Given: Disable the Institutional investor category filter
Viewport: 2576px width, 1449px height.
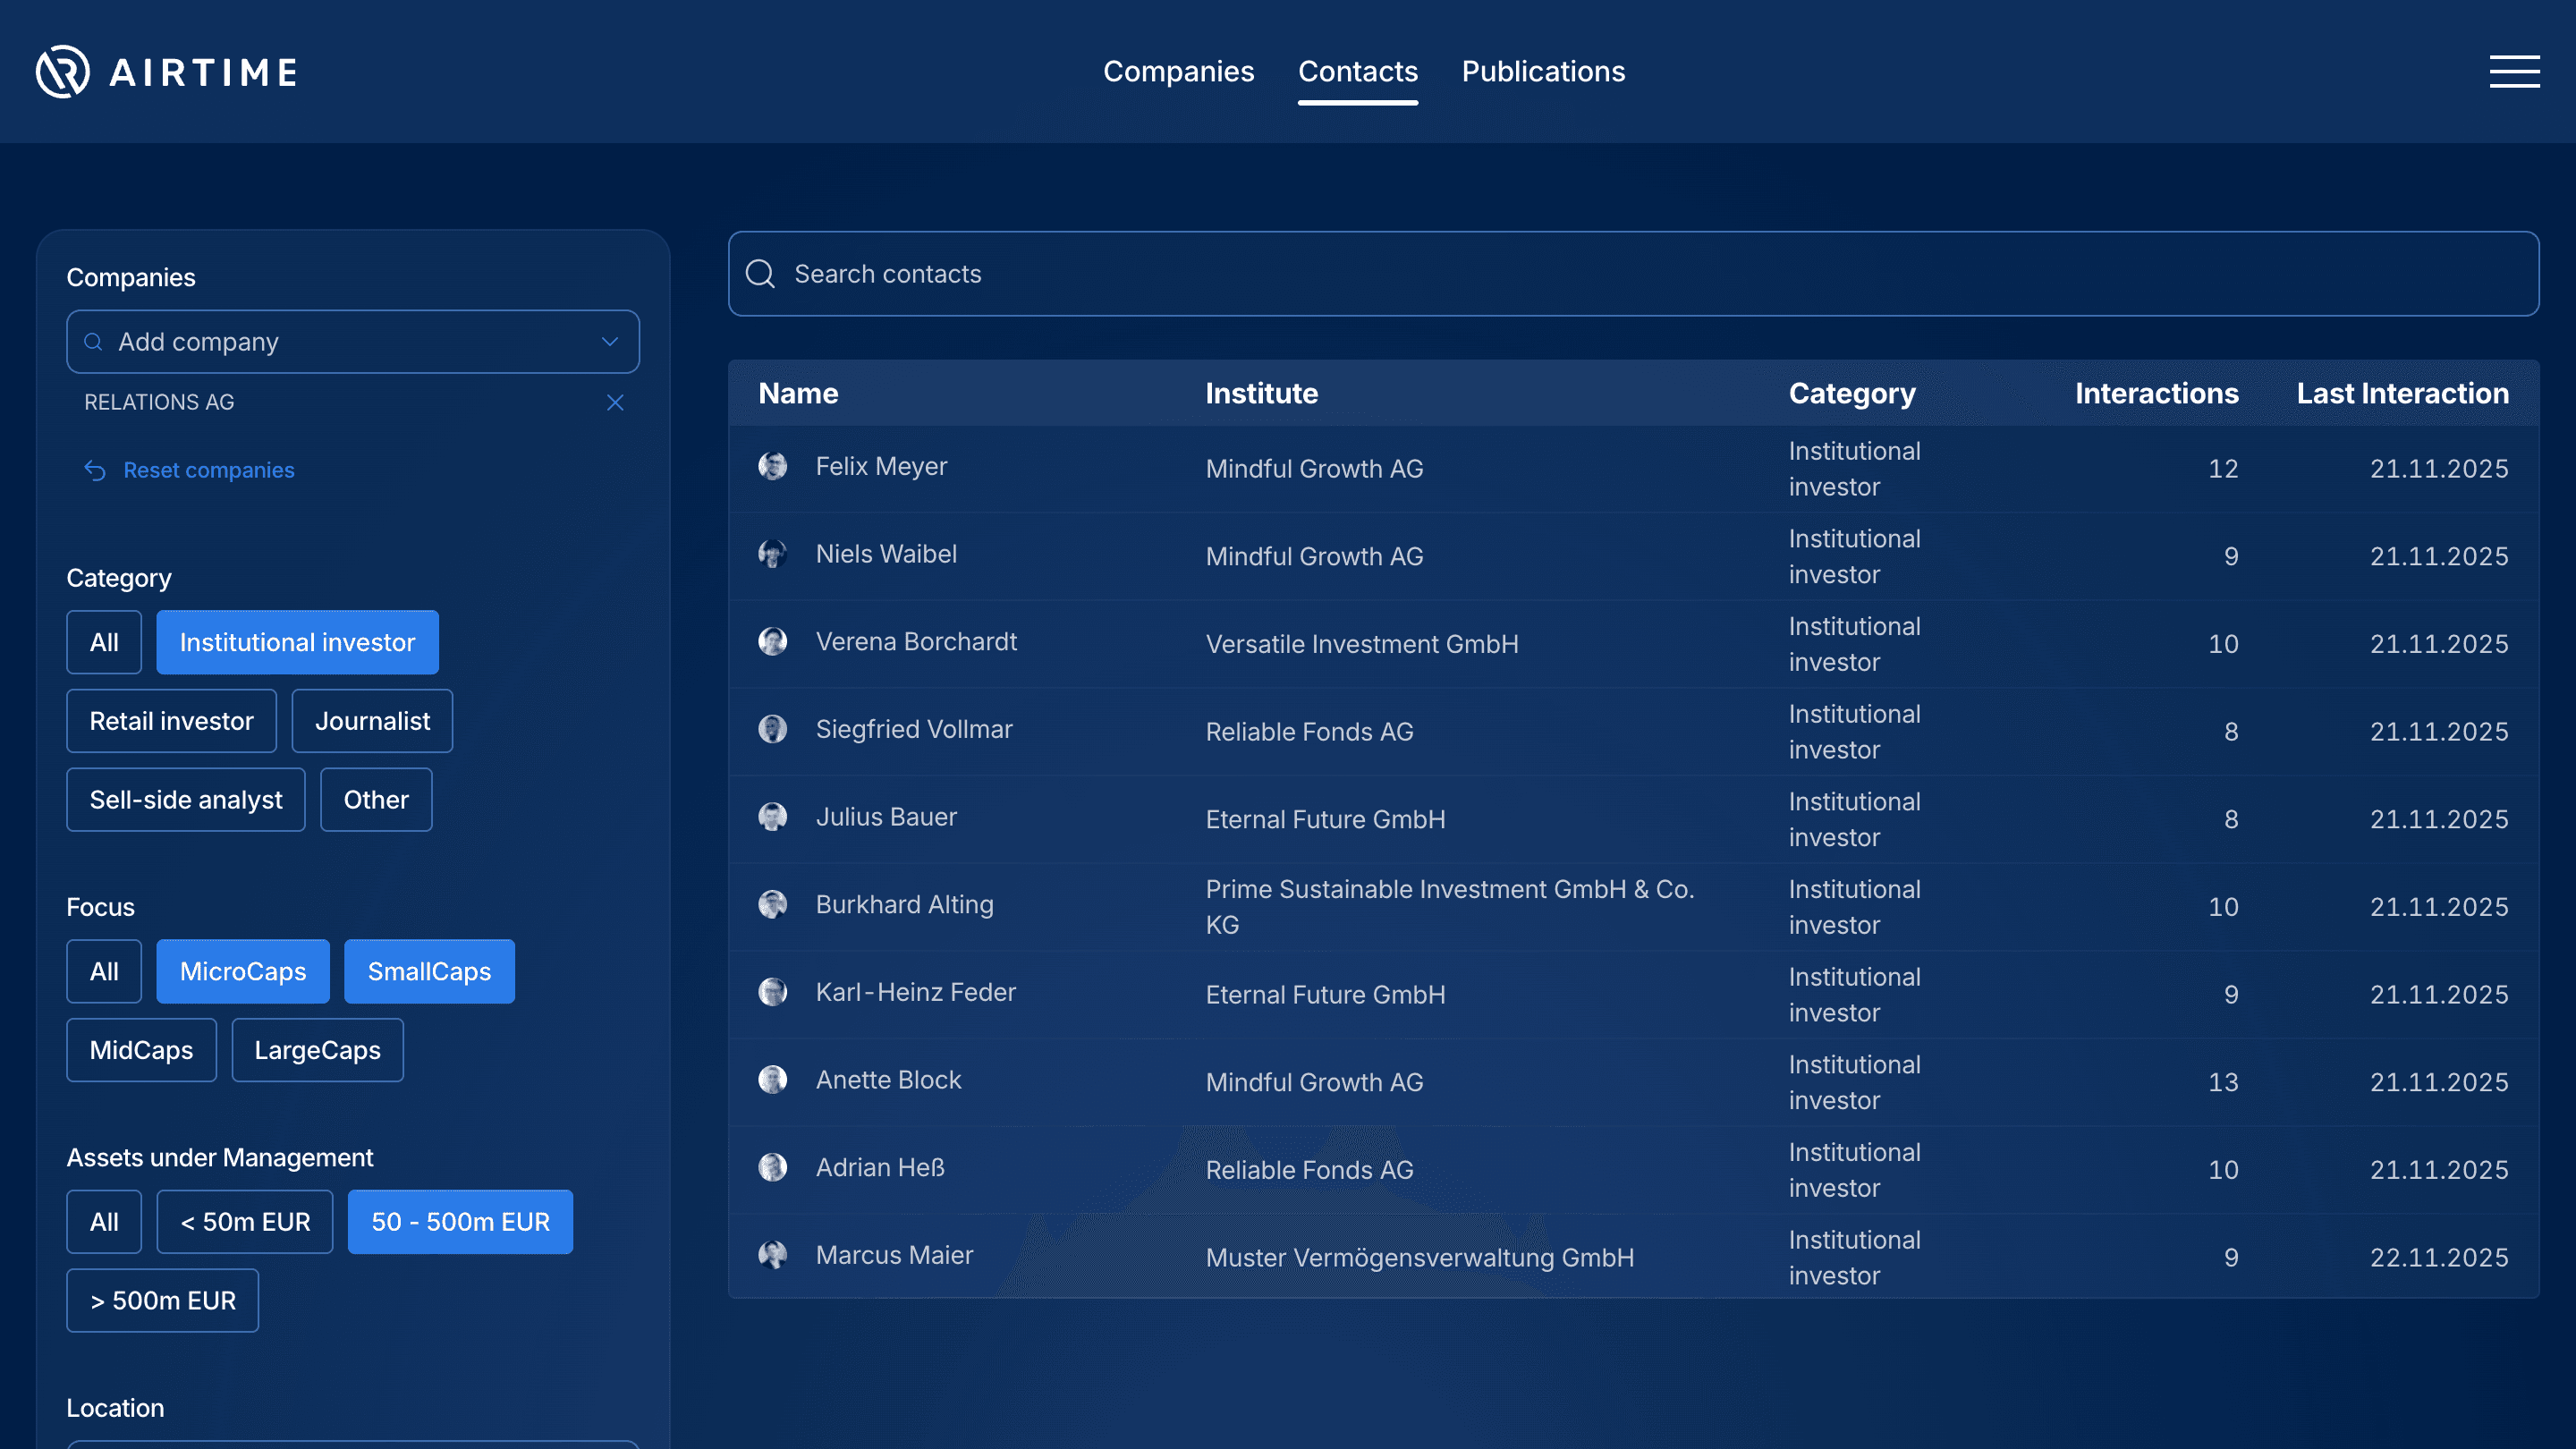Looking at the screenshot, I should tap(297, 642).
